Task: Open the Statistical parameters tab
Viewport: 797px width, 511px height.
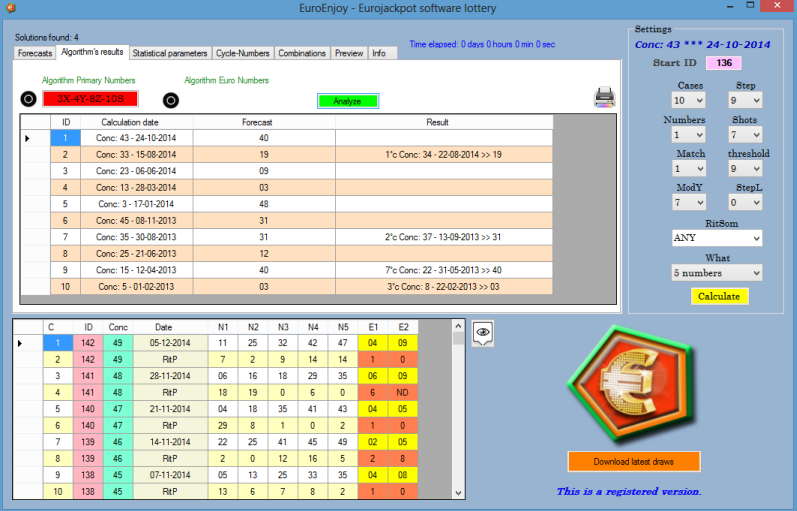Action: (x=170, y=53)
